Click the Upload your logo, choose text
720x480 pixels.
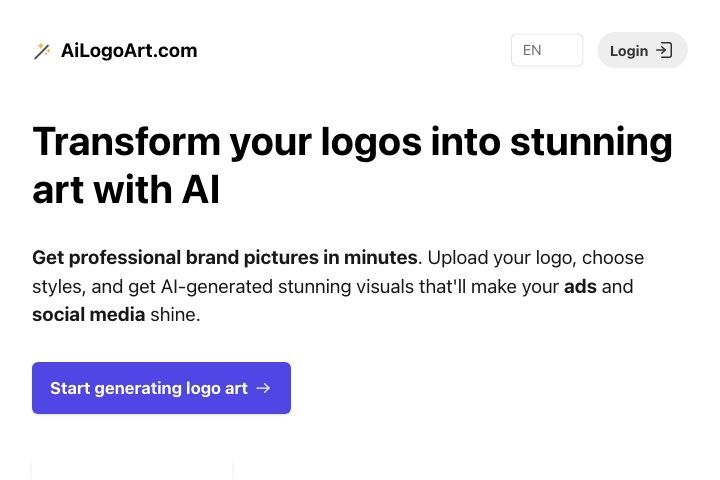click(x=535, y=258)
